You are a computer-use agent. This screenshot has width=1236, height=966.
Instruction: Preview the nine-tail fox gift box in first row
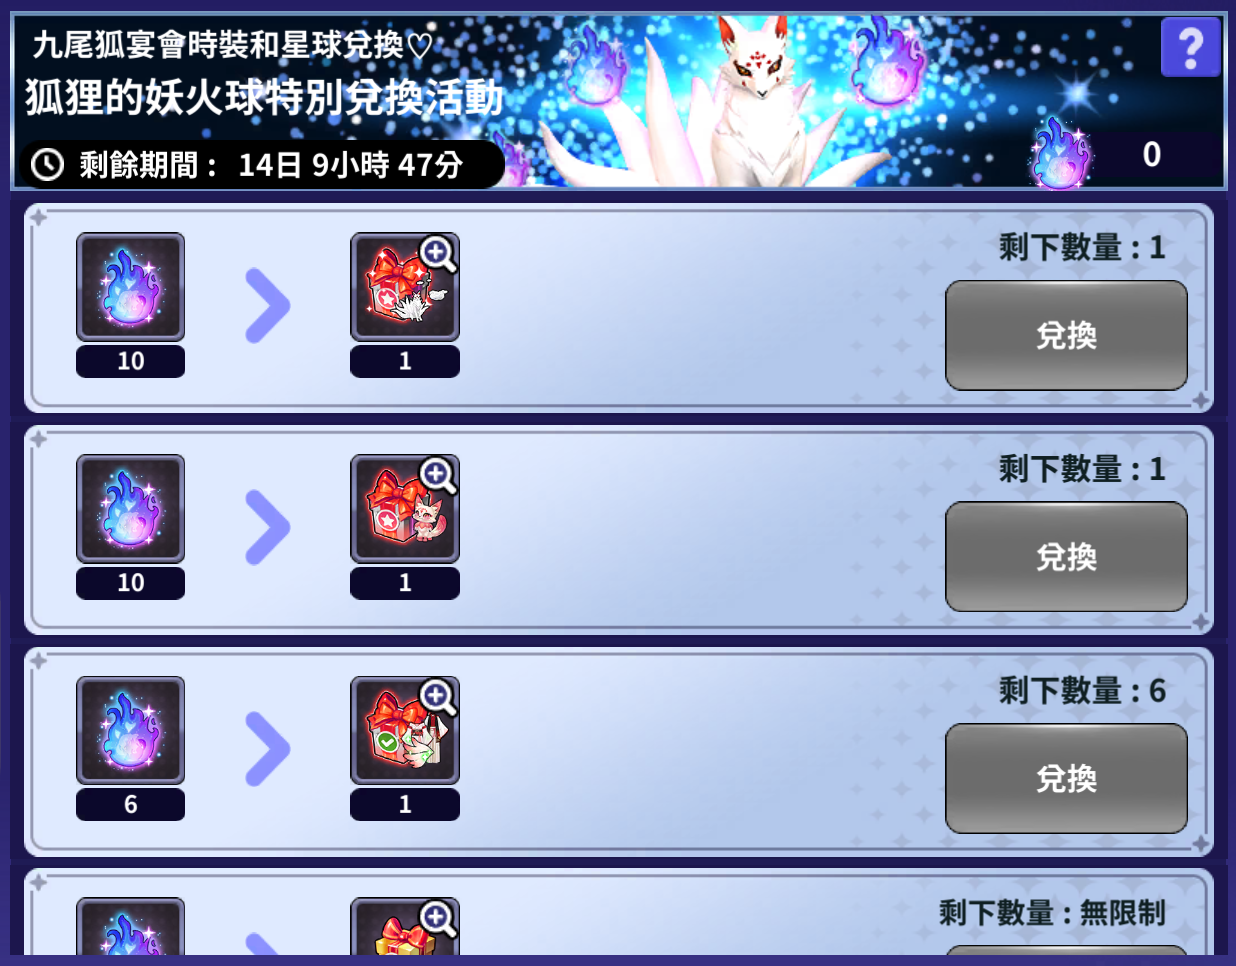pyautogui.click(x=405, y=287)
